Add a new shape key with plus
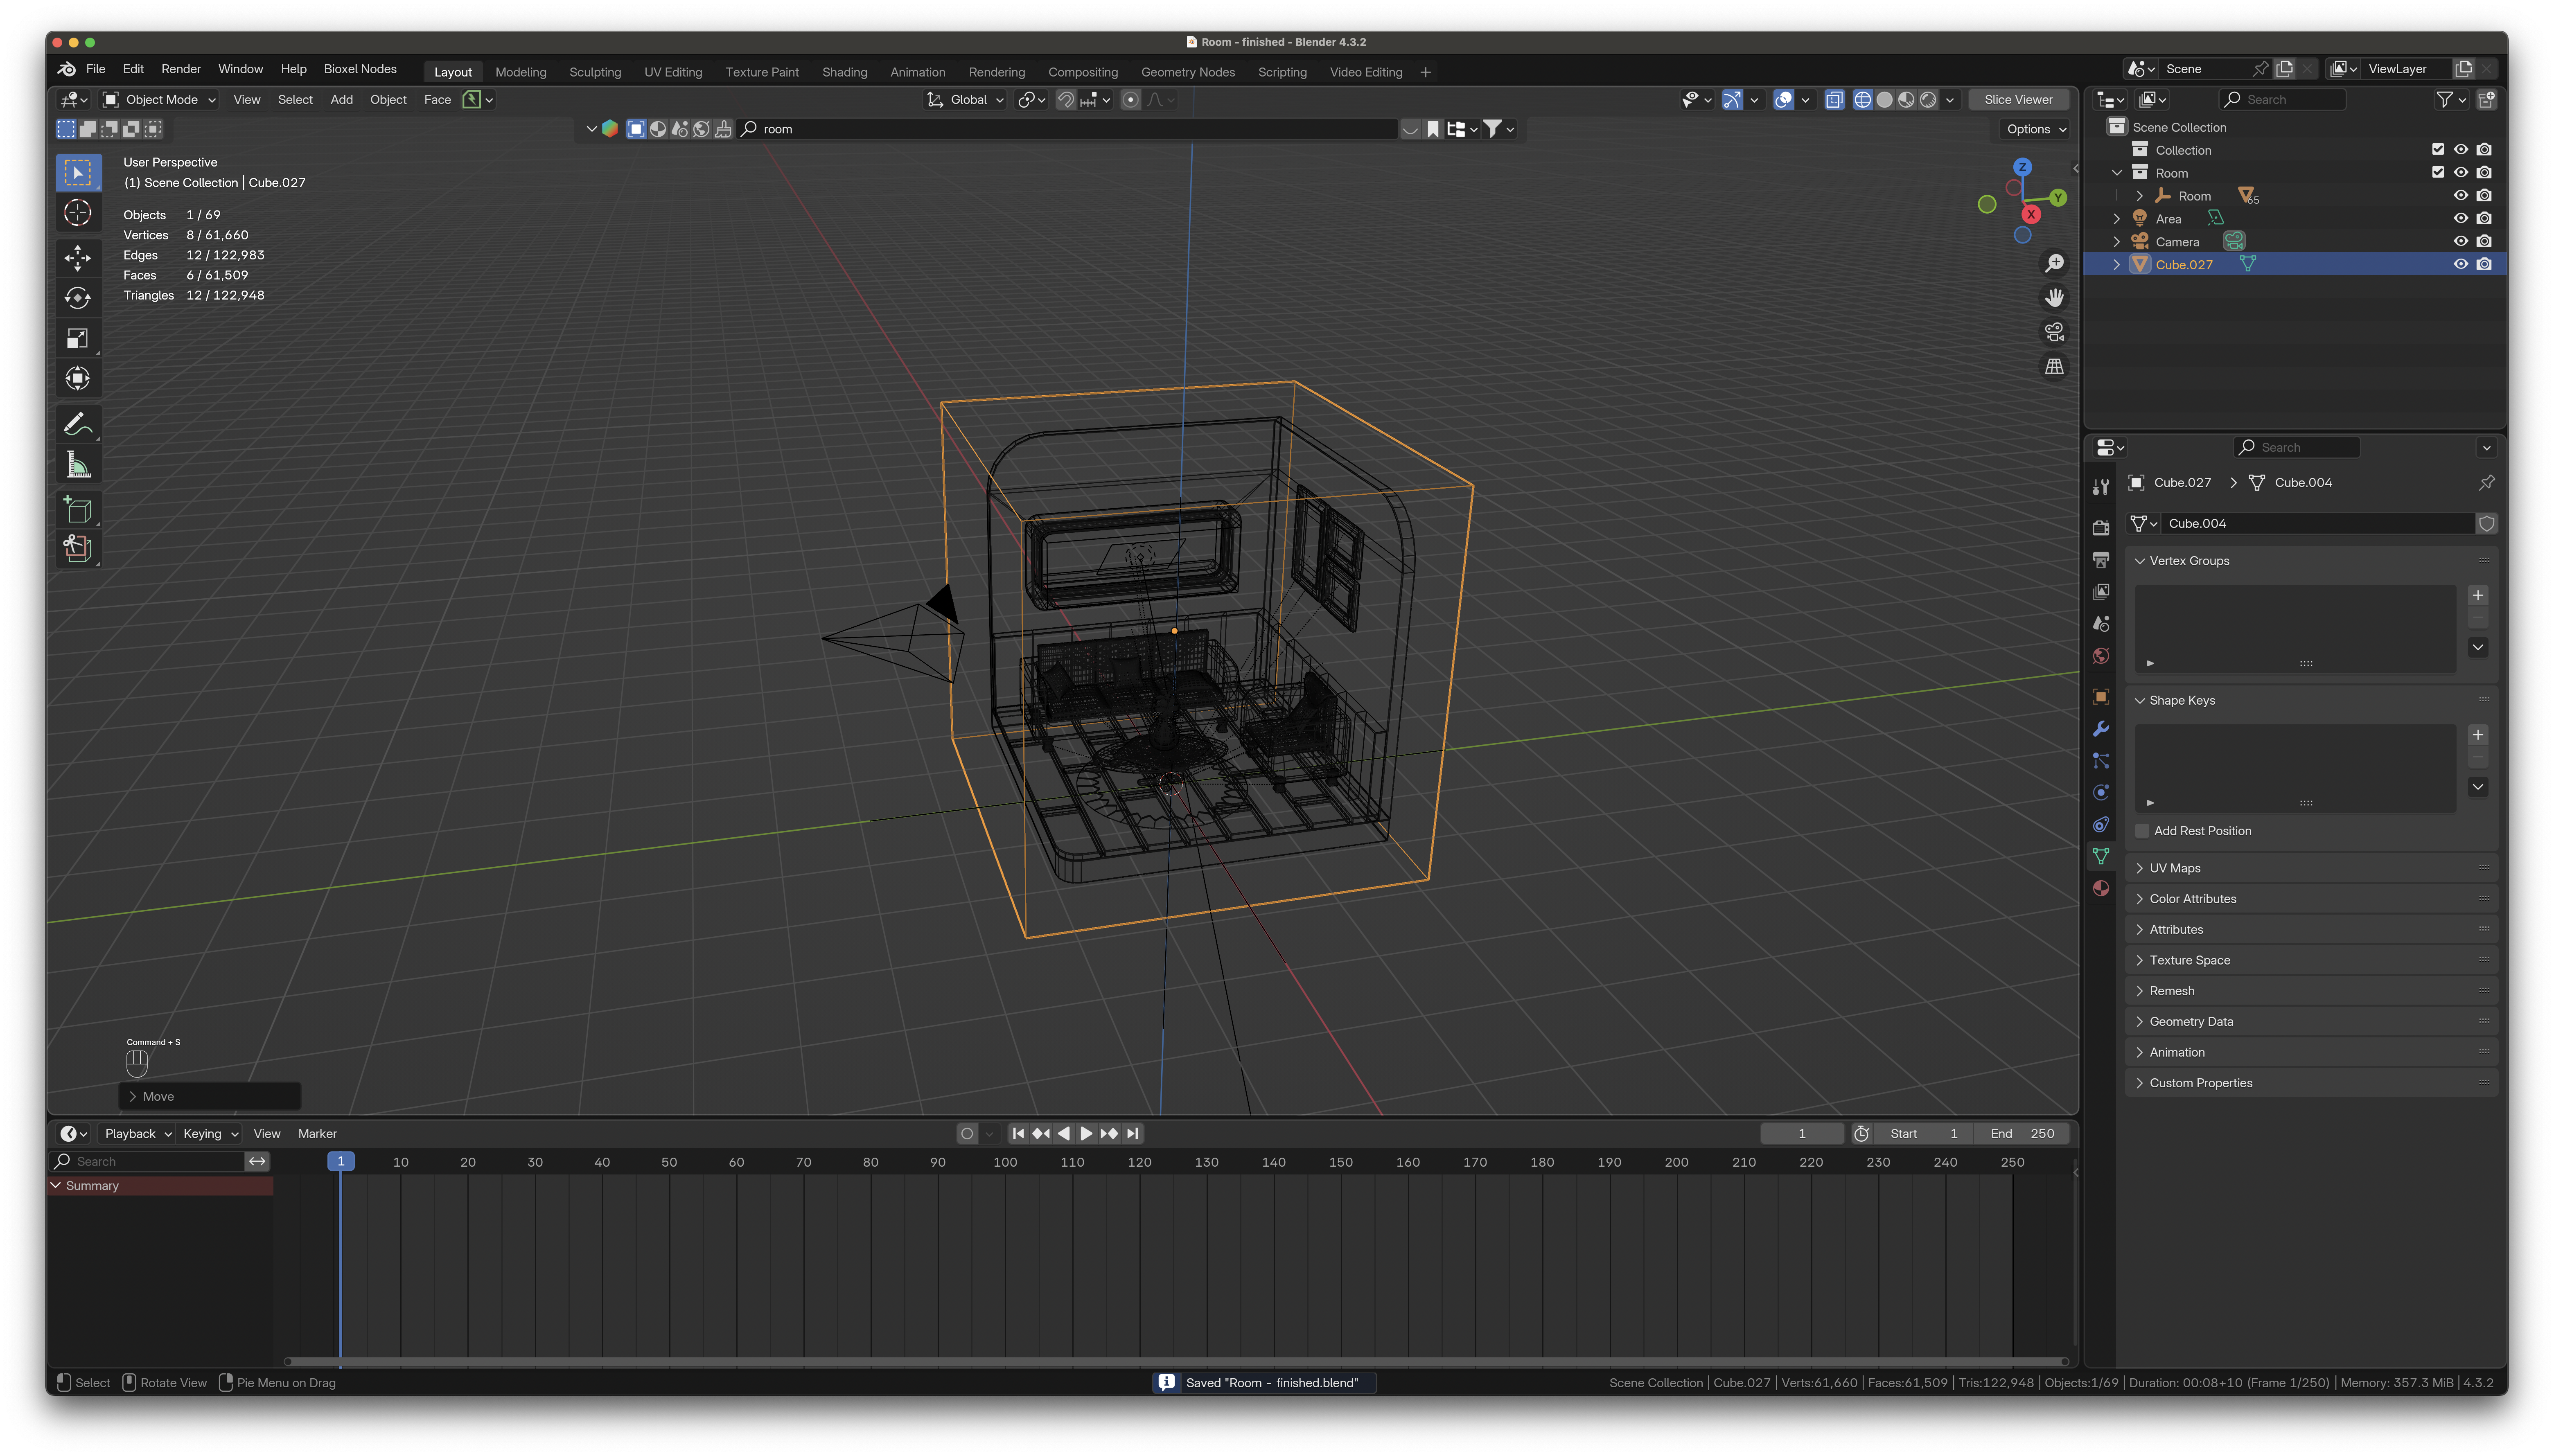 pyautogui.click(x=2478, y=735)
